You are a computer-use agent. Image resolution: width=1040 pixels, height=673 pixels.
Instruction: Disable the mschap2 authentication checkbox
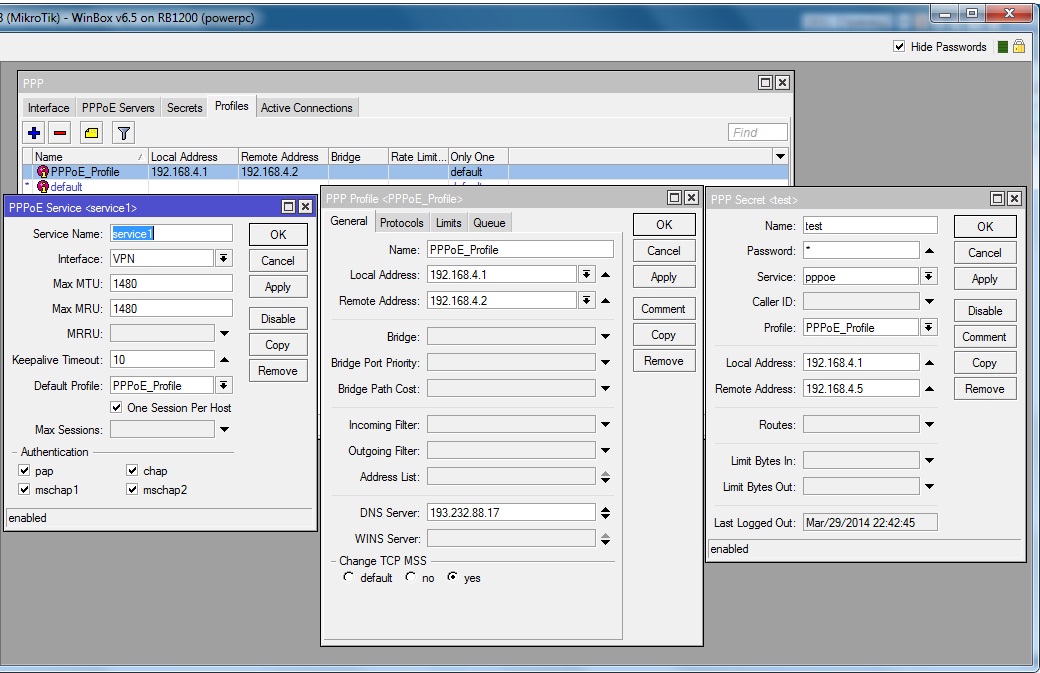[x=133, y=490]
